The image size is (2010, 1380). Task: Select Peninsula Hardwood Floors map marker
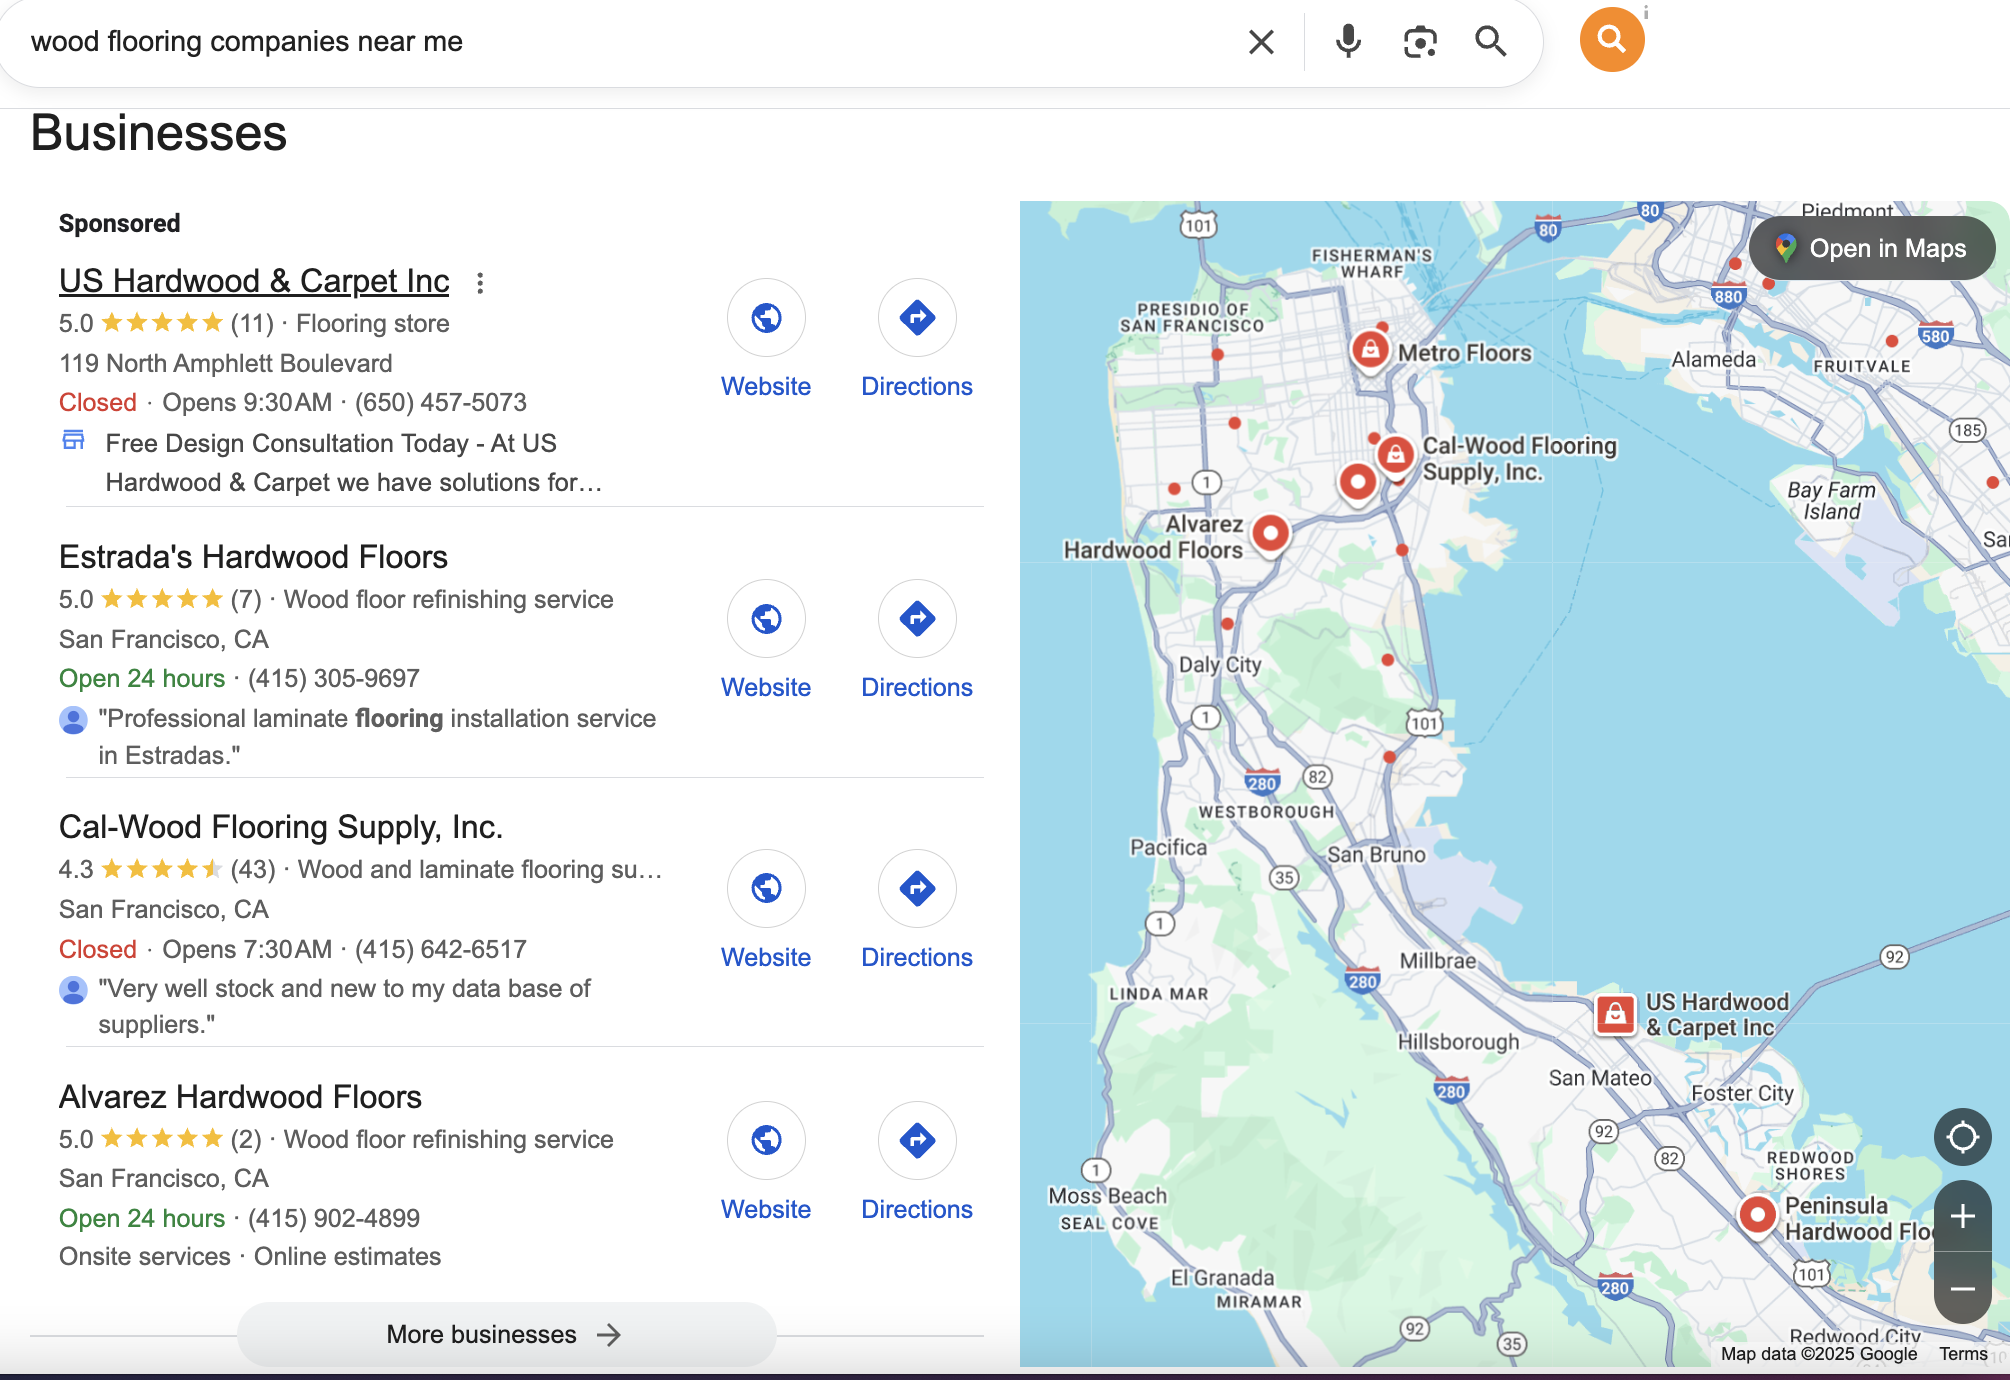tap(1757, 1215)
